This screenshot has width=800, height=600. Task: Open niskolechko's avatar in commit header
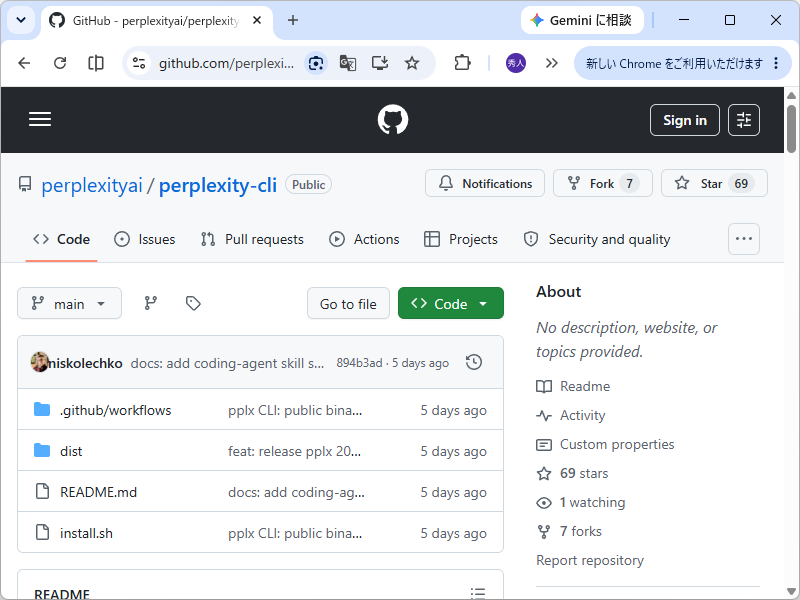(x=39, y=362)
